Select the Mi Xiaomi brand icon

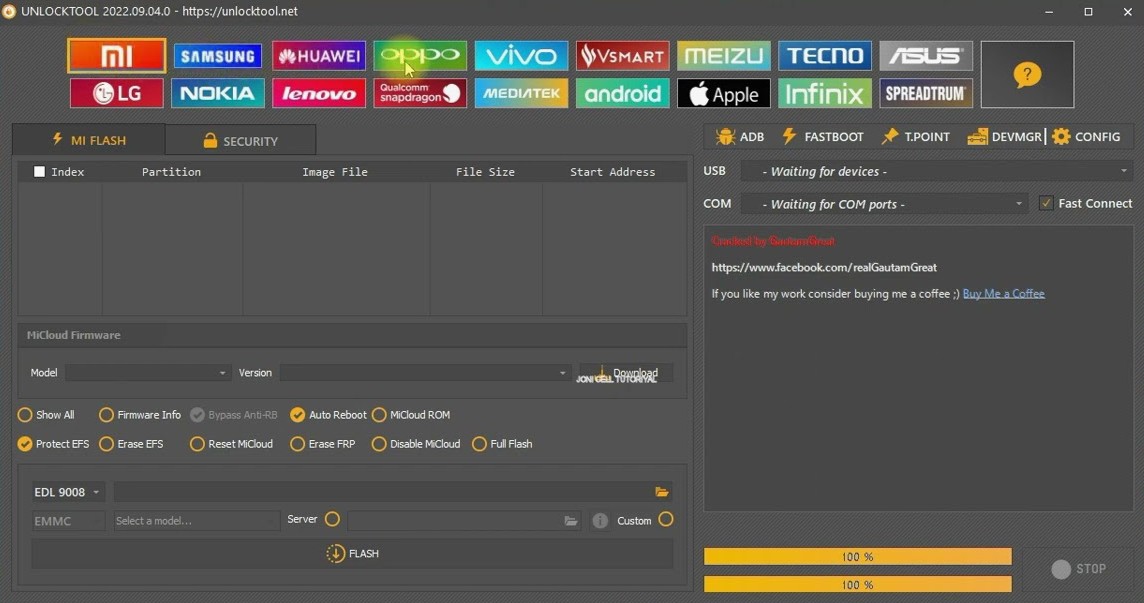tap(117, 55)
